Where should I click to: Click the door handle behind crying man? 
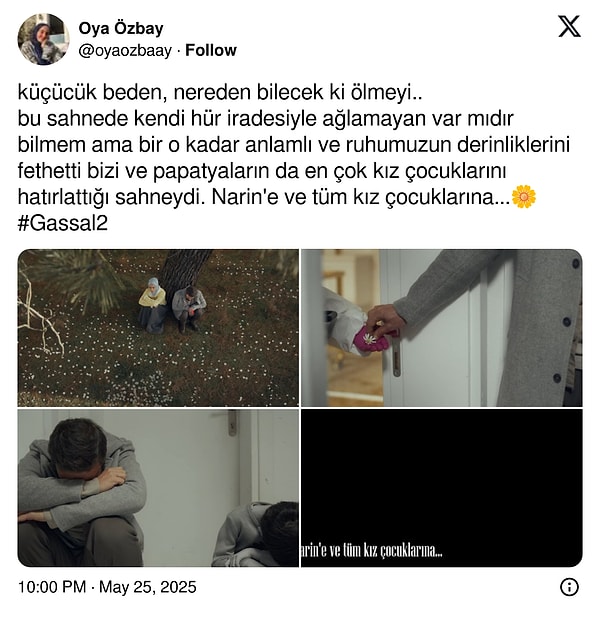(233, 423)
